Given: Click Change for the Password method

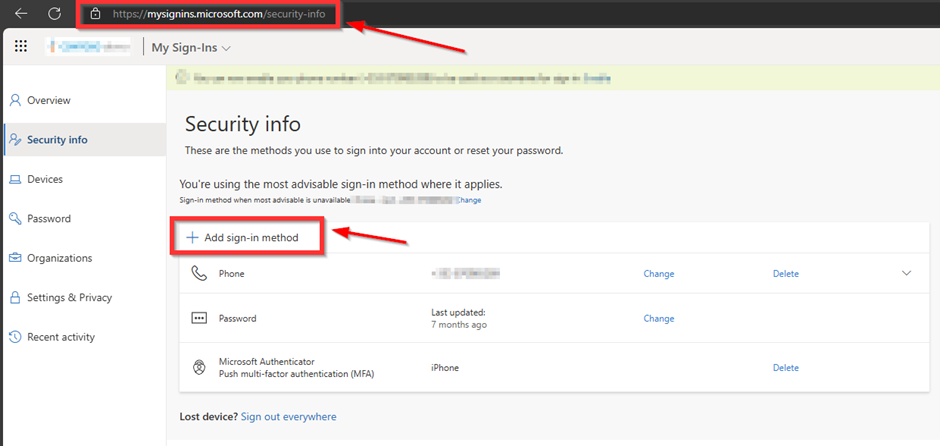Looking at the screenshot, I should [659, 318].
